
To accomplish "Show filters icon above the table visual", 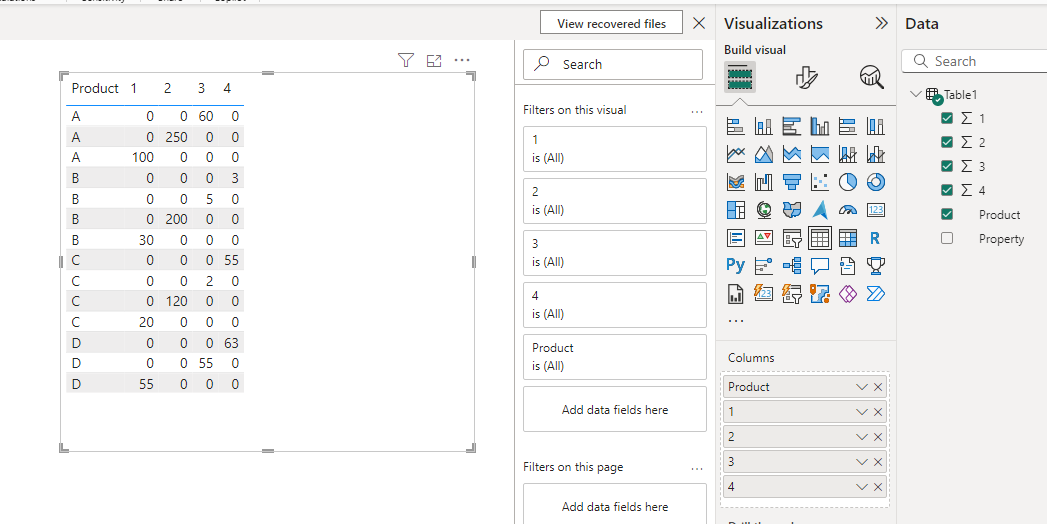I will coord(406,61).
